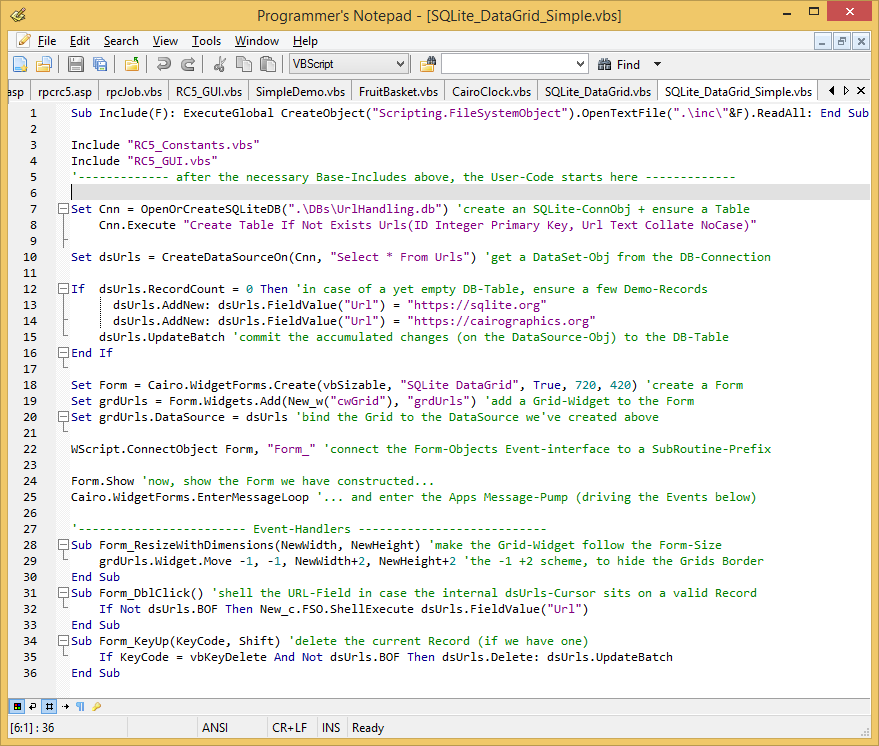Viewport: 879px width, 746px height.
Task: Toggle line numbers display button
Action: (47, 706)
